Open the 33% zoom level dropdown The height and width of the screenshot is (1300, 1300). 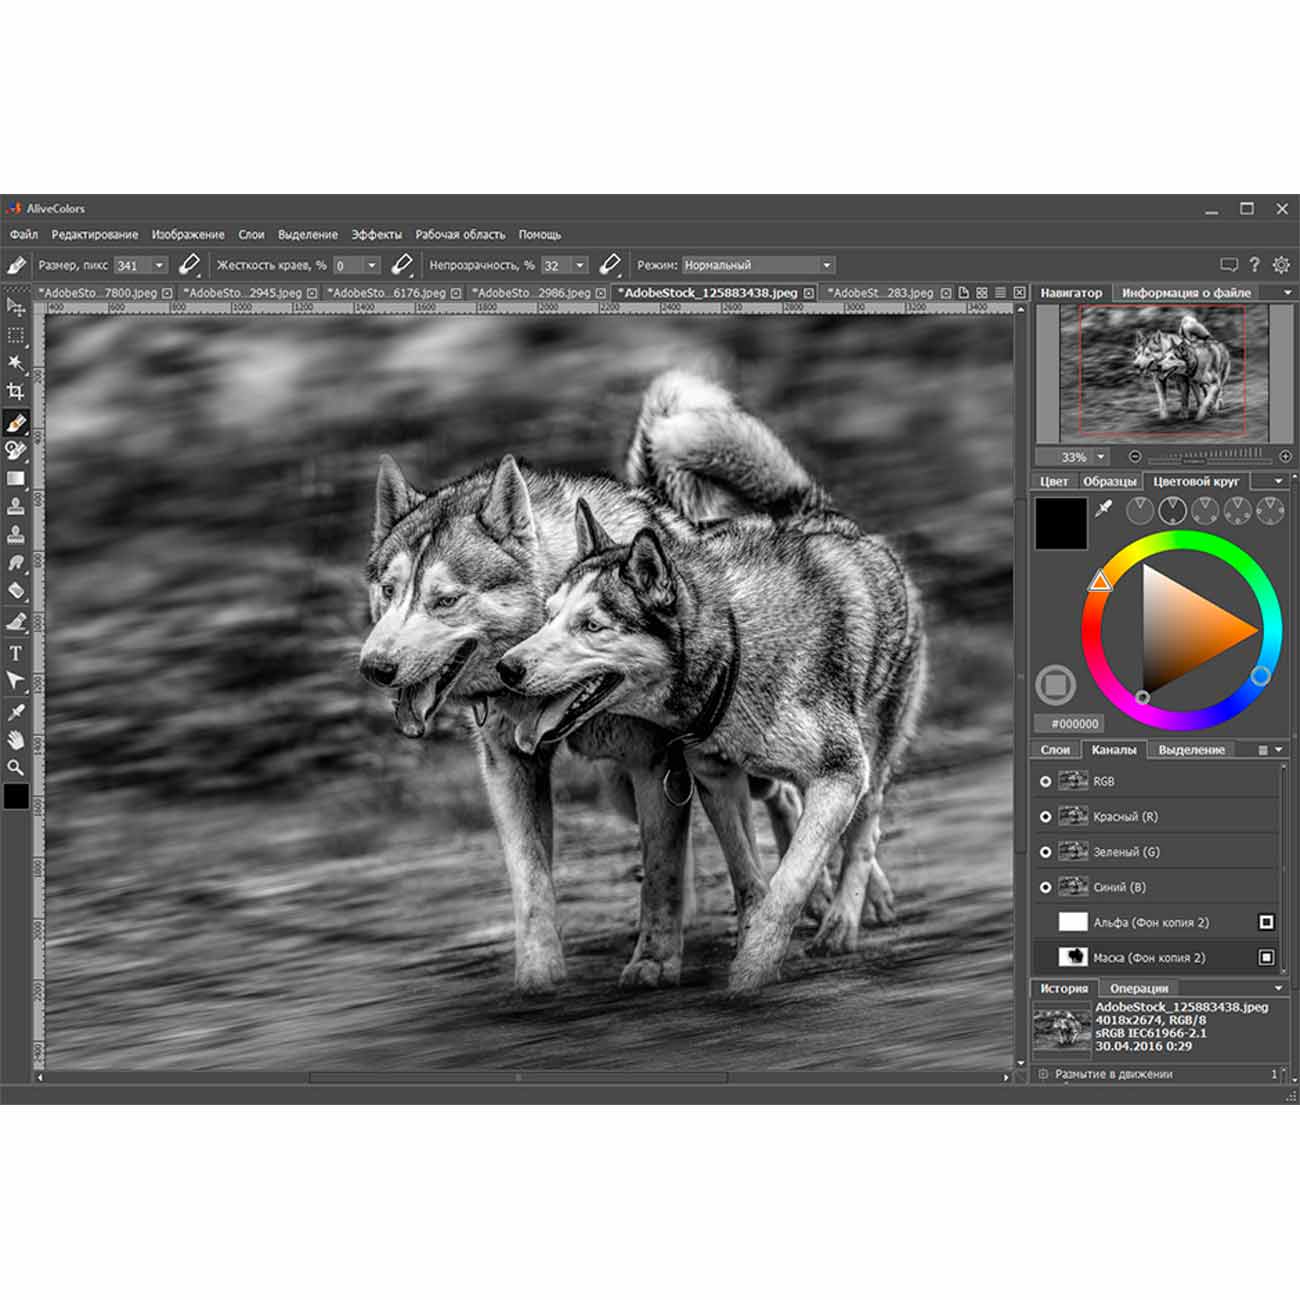(x=1101, y=457)
